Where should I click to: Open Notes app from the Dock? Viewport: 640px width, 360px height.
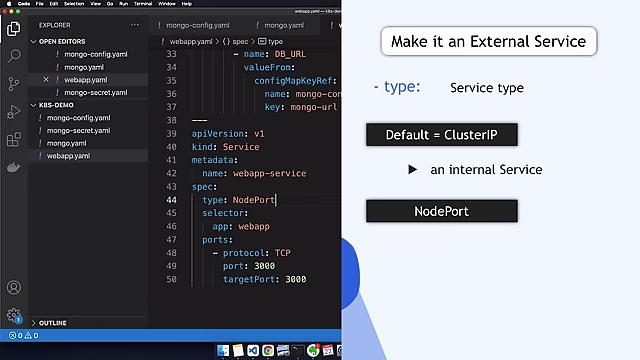pos(238,350)
